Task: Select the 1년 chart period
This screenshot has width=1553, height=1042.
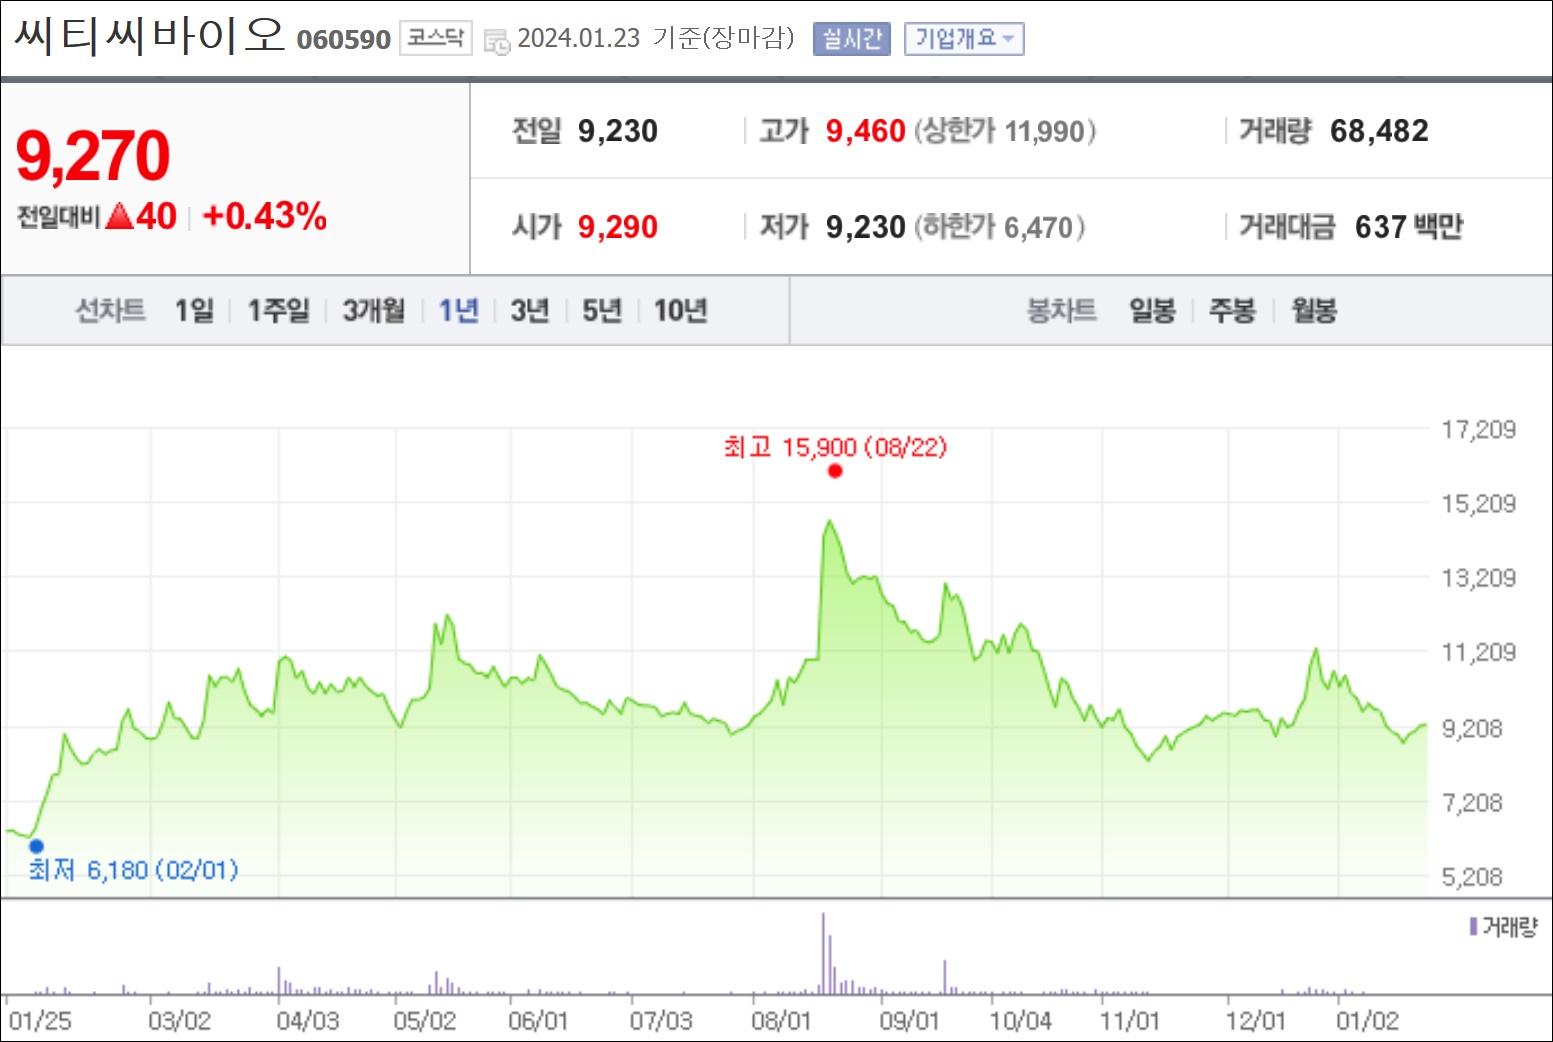Action: point(459,311)
